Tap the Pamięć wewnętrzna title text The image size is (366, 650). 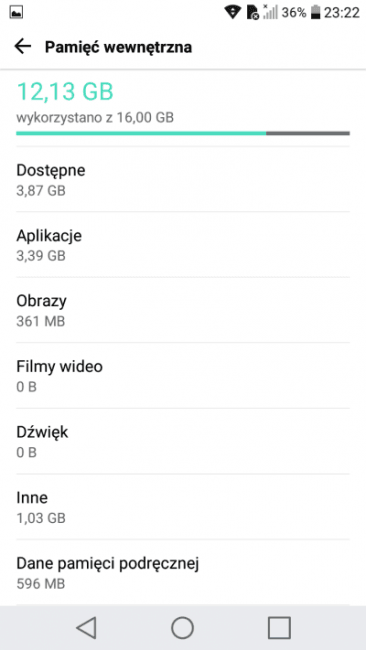click(x=118, y=47)
